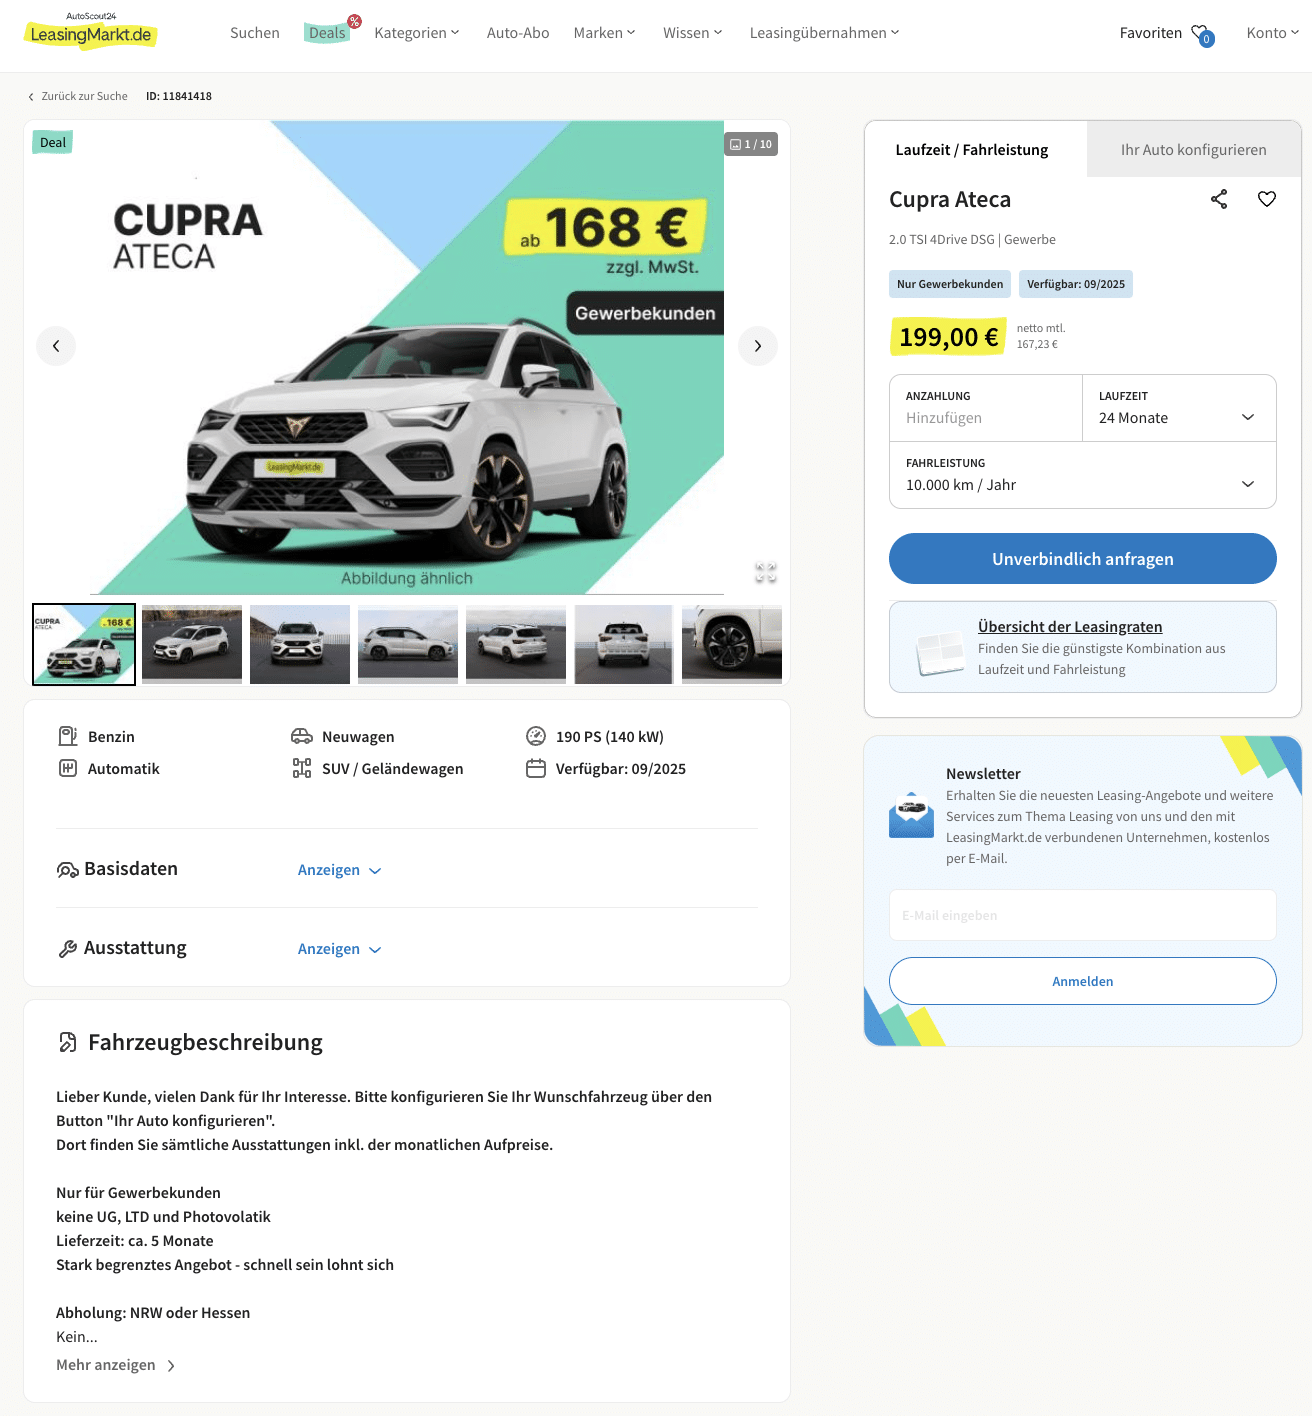Open Übersicht der Leasingraten link
Image resolution: width=1312 pixels, height=1416 pixels.
(1070, 627)
